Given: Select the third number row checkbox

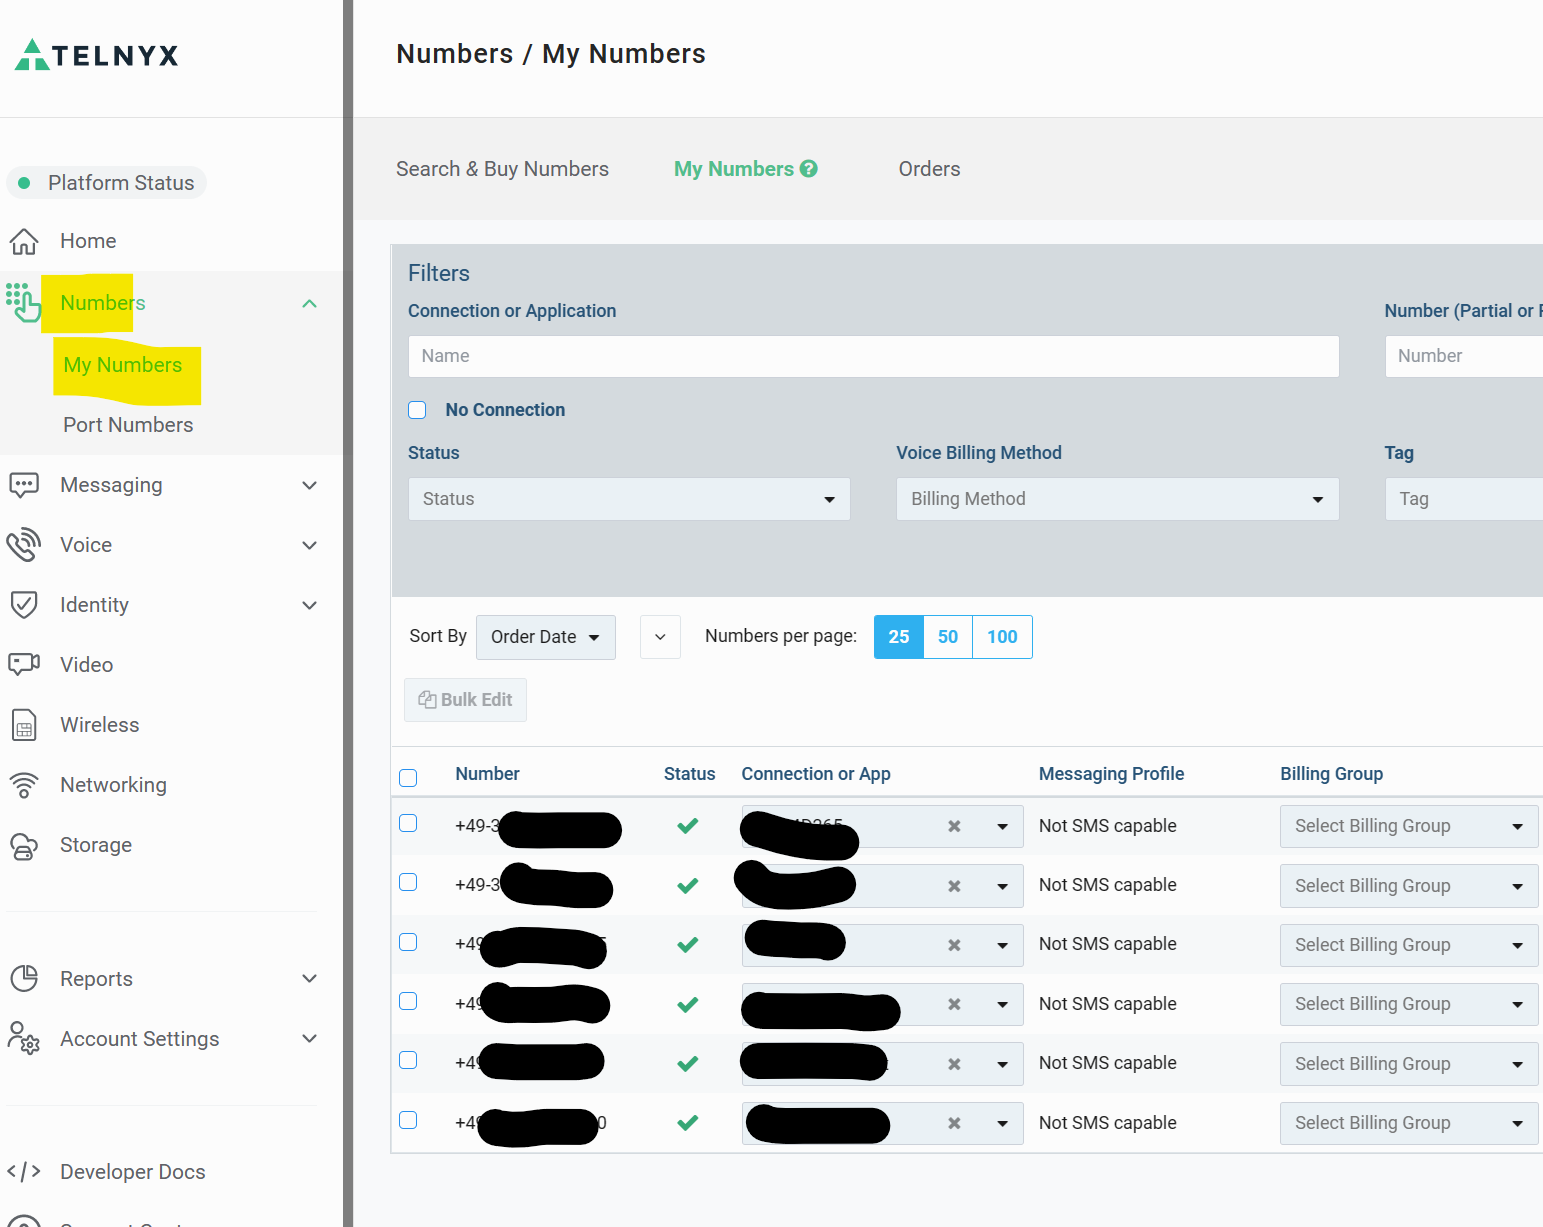Looking at the screenshot, I should pos(408,942).
